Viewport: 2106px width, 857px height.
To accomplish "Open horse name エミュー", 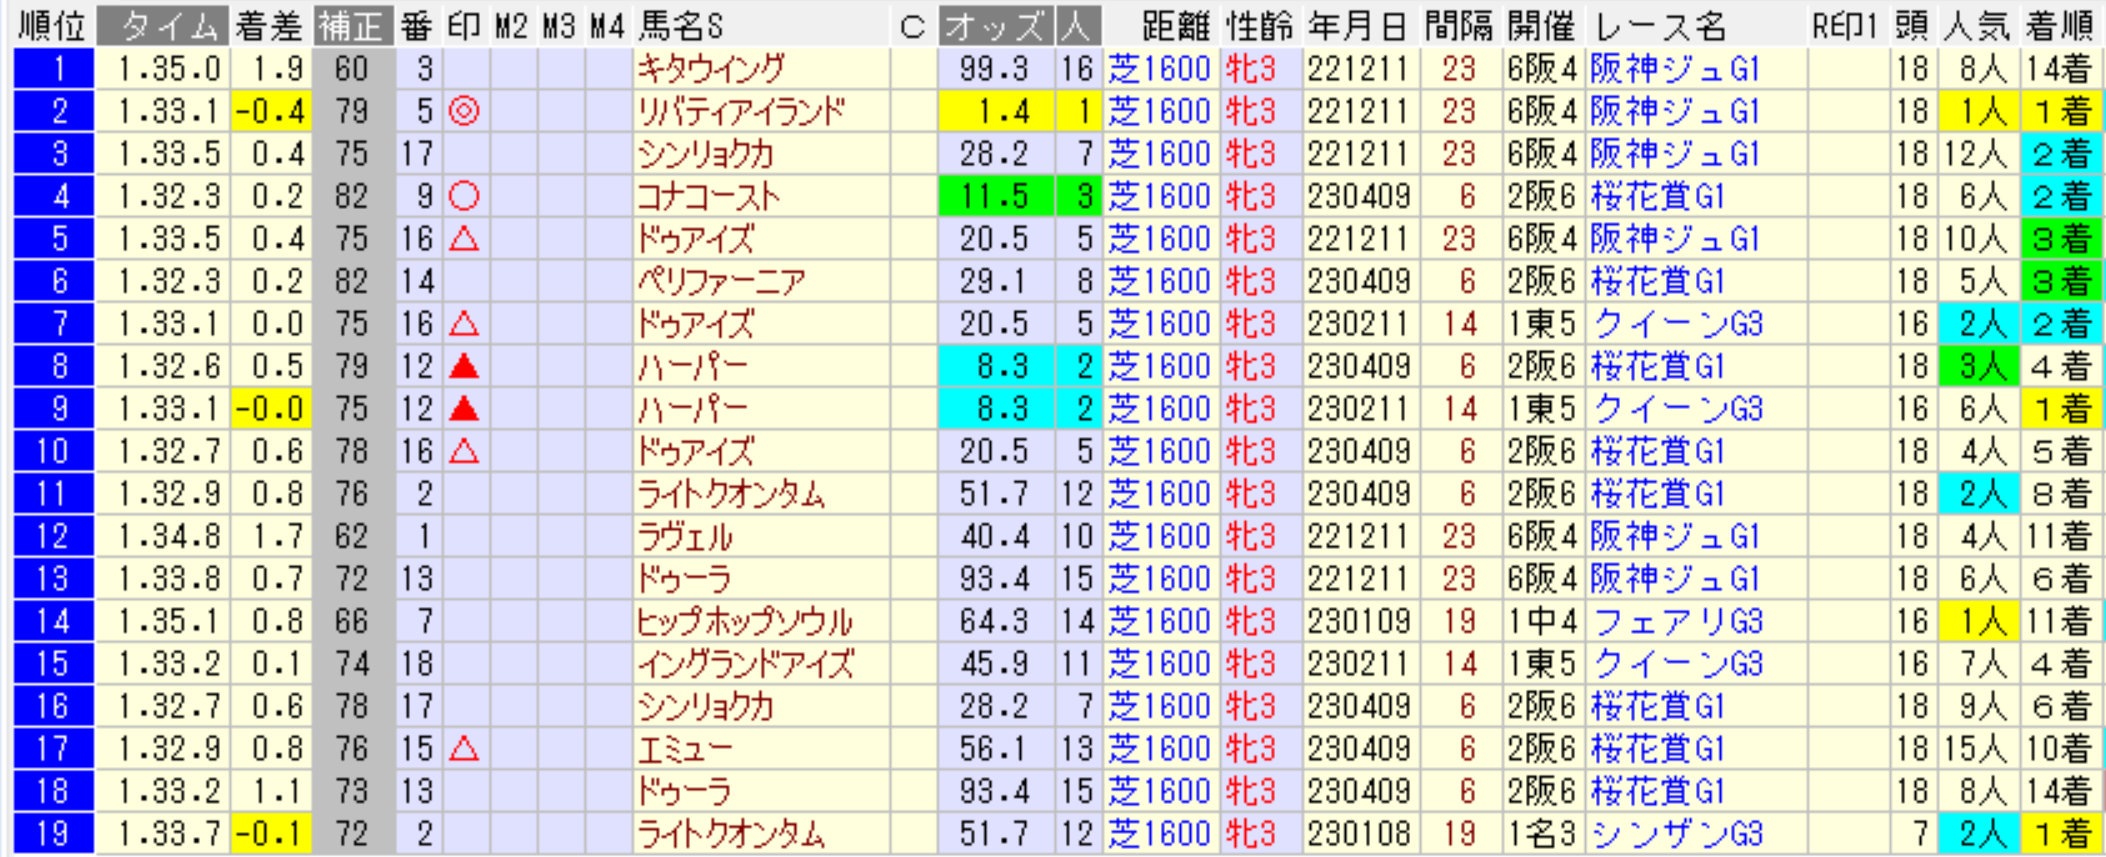I will pos(685,749).
